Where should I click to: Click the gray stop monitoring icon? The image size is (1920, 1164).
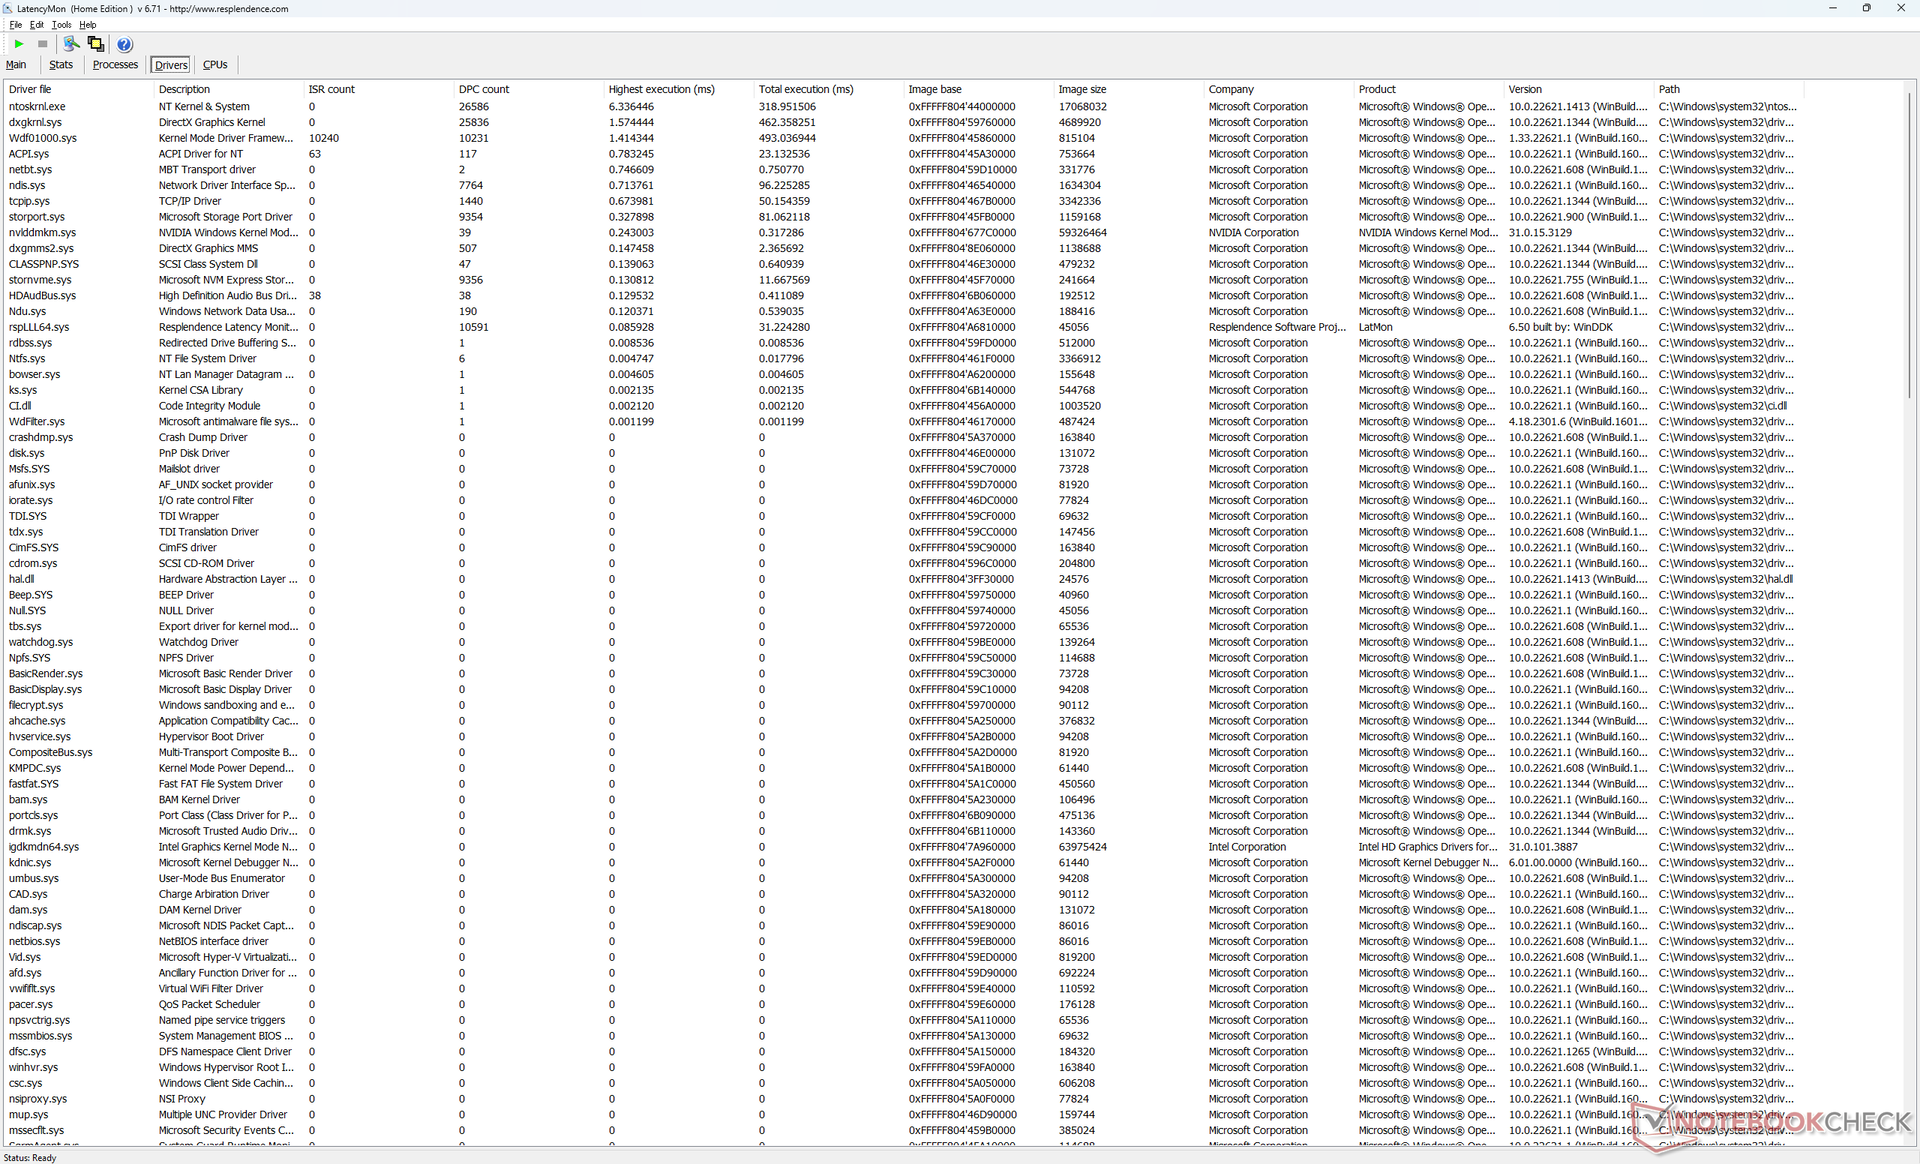click(43, 44)
